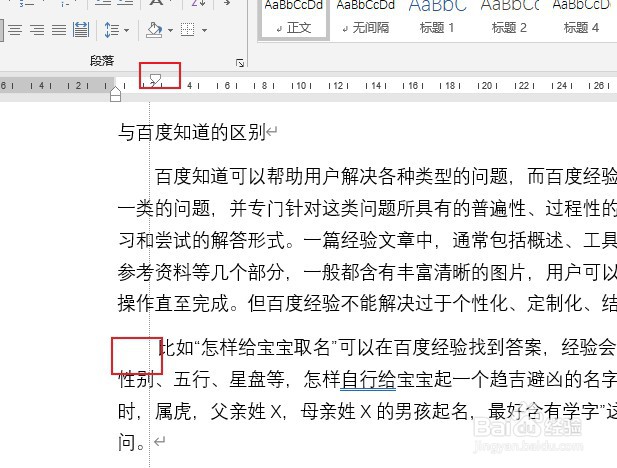The height and width of the screenshot is (468, 617).
Task: Apply the 标题 1 heading style
Action: [437, 19]
